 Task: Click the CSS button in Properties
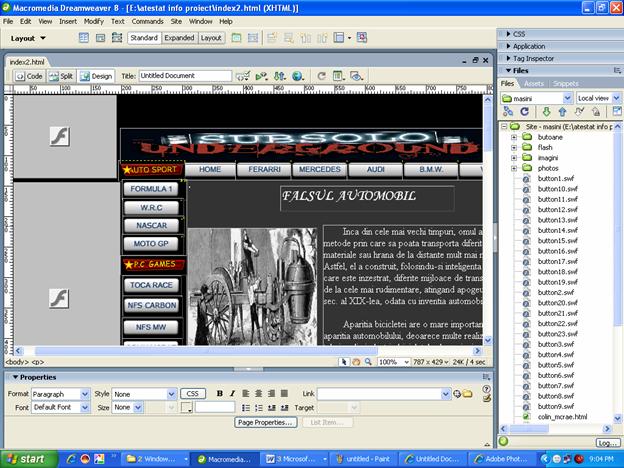193,394
